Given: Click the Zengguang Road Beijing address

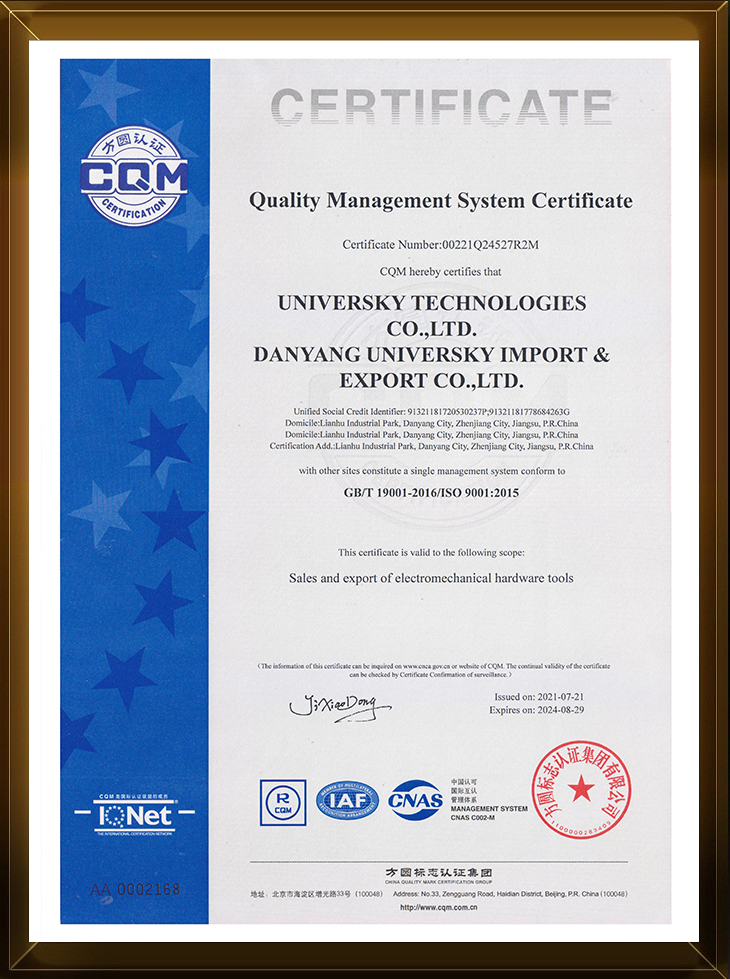Looking at the screenshot, I should pyautogui.click(x=510, y=894).
